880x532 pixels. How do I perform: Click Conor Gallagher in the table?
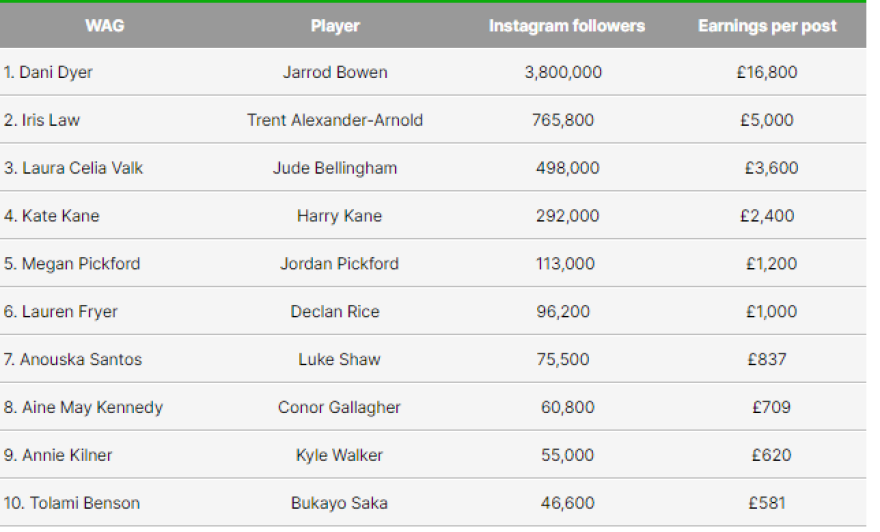[339, 407]
